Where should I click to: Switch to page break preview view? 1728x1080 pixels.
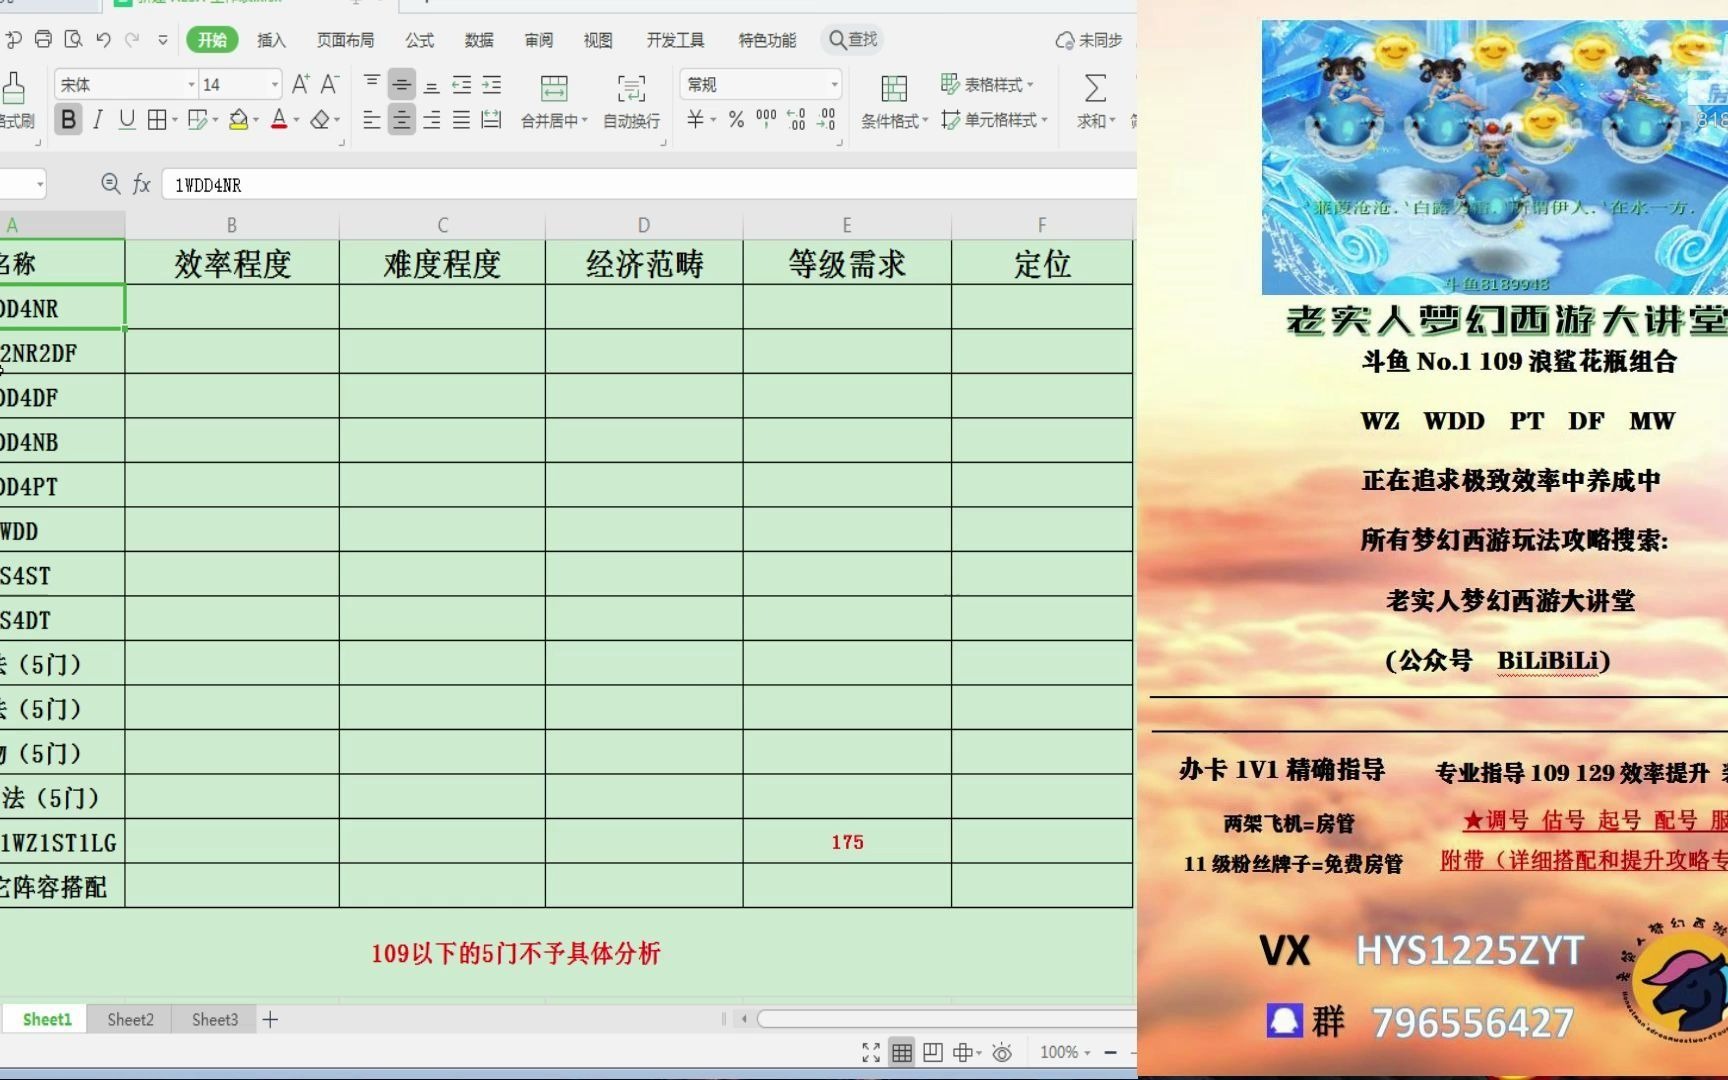[x=933, y=1052]
